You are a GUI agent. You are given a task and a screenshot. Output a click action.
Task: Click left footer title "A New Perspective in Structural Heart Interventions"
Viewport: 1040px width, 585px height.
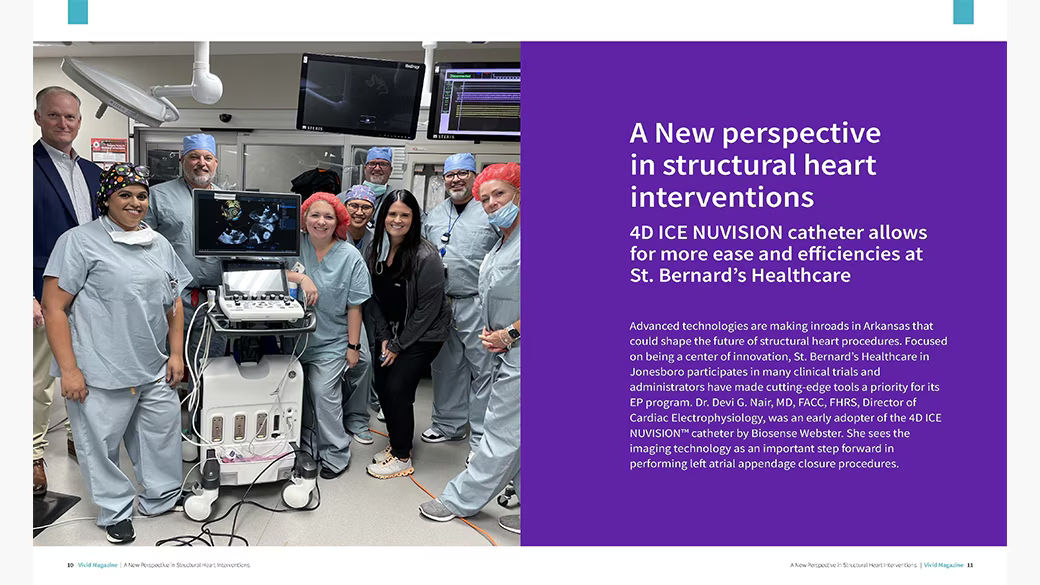186,565
